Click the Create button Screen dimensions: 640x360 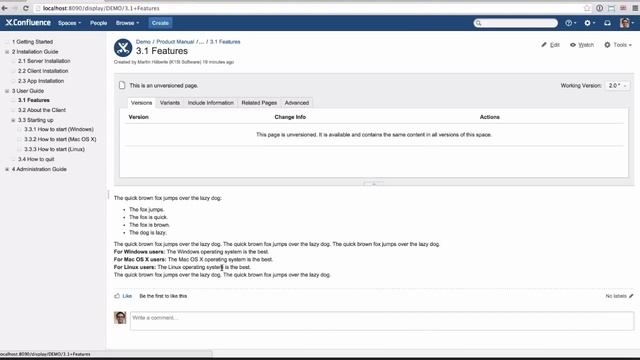pyautogui.click(x=160, y=23)
